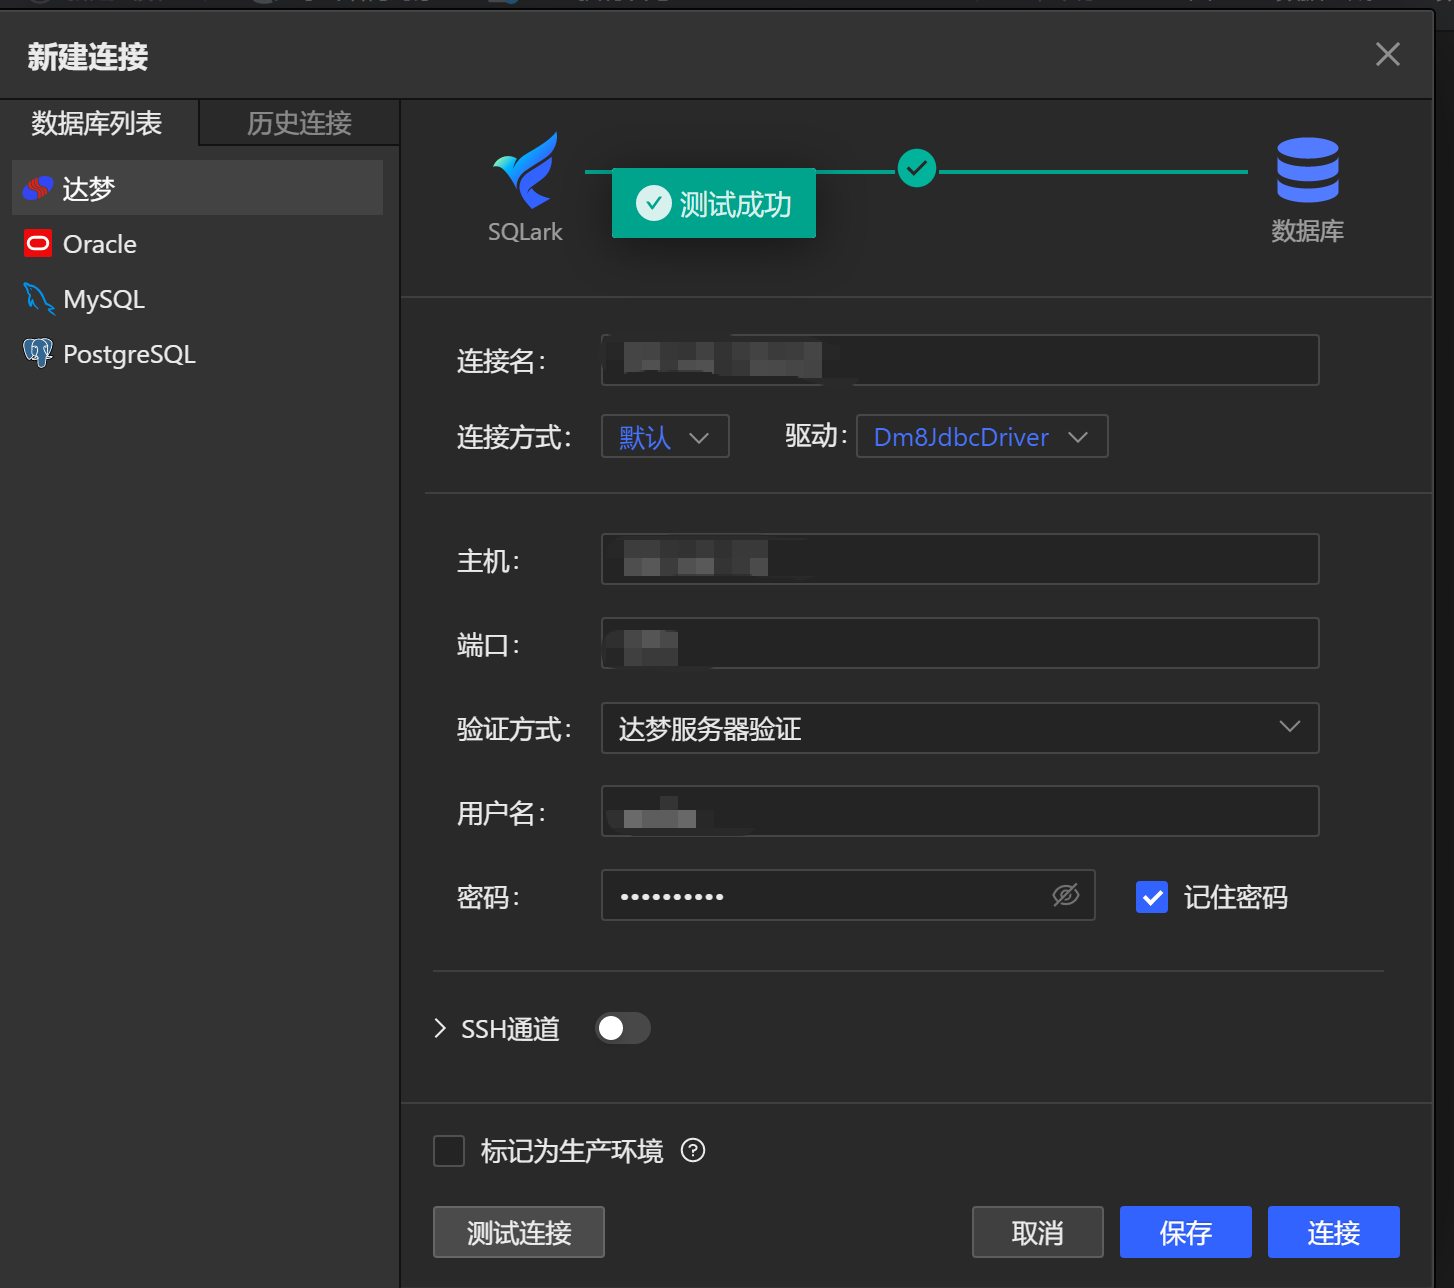Click the 连接名 input field
This screenshot has height=1288, width=1454.
click(959, 360)
